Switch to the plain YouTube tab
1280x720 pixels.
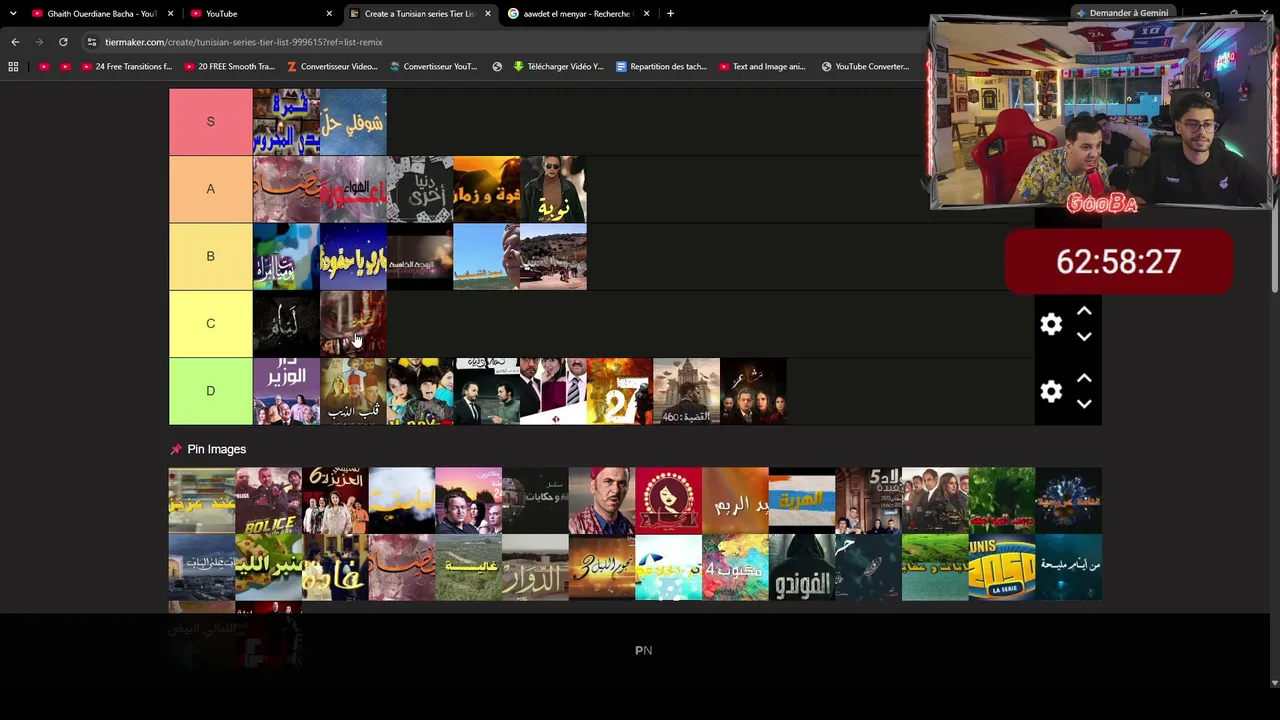click(262, 14)
